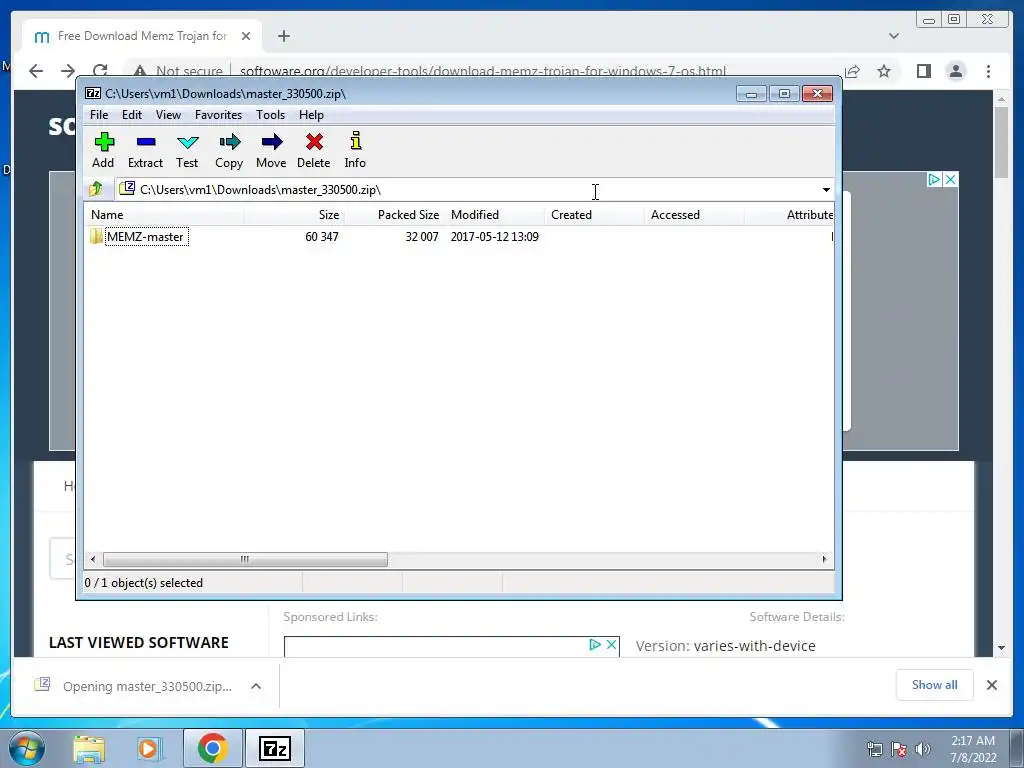This screenshot has height=768, width=1024.
Task: Click the Chrome back navigation arrow
Action: (x=36, y=71)
